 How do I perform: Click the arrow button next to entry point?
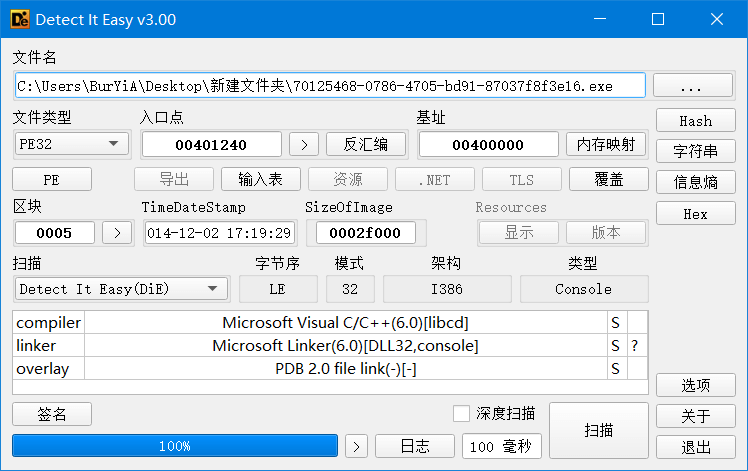point(304,145)
